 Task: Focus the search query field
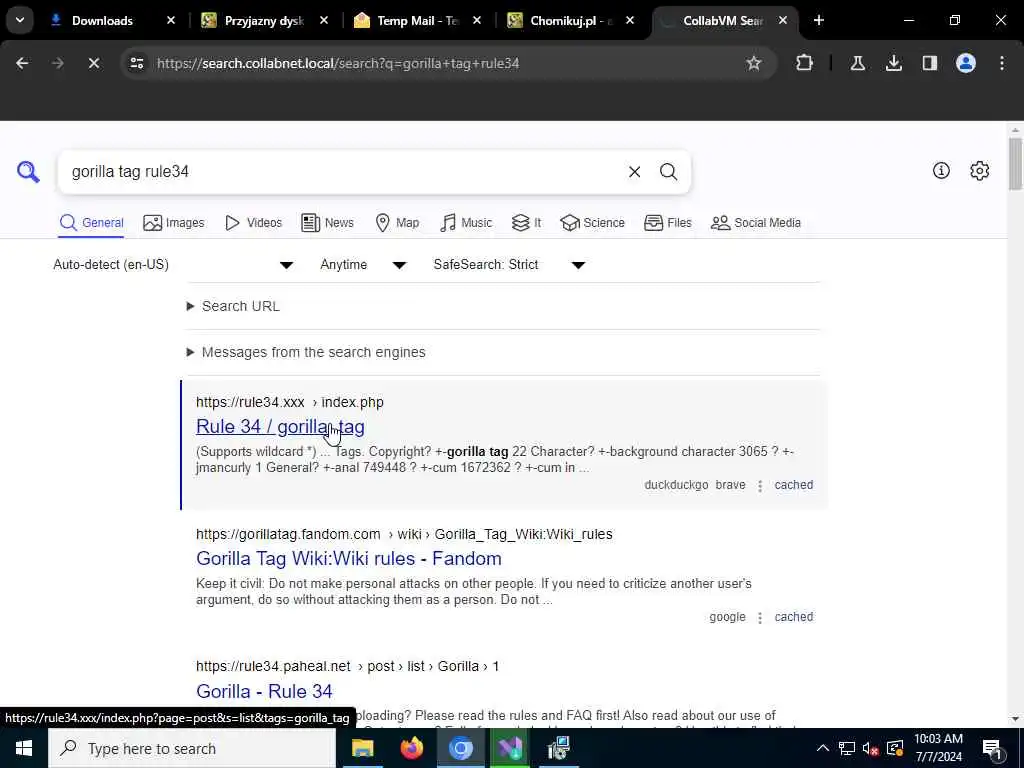point(340,172)
